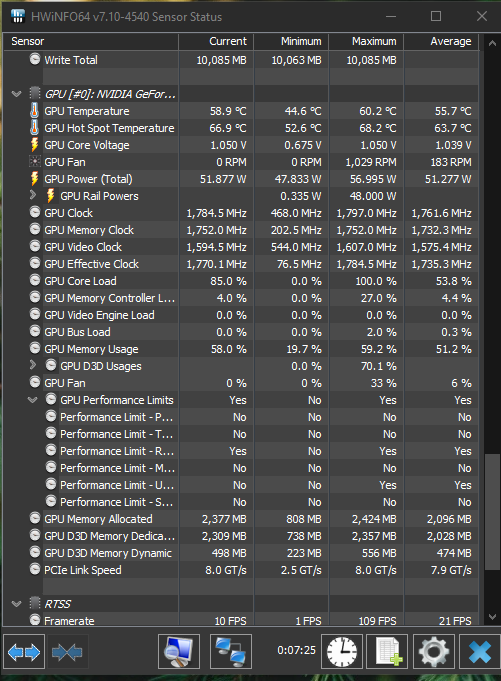Reset the elapsed time clock icon

click(x=342, y=651)
